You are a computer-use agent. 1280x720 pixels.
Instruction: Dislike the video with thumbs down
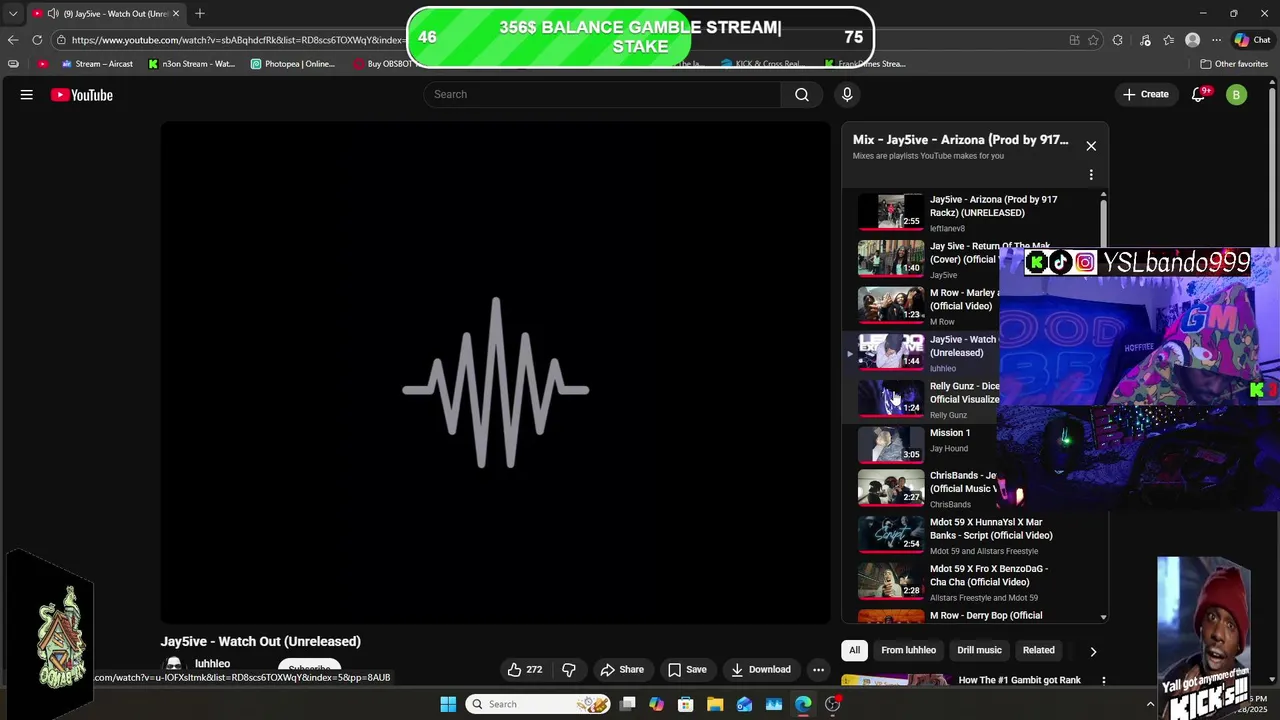tap(569, 669)
